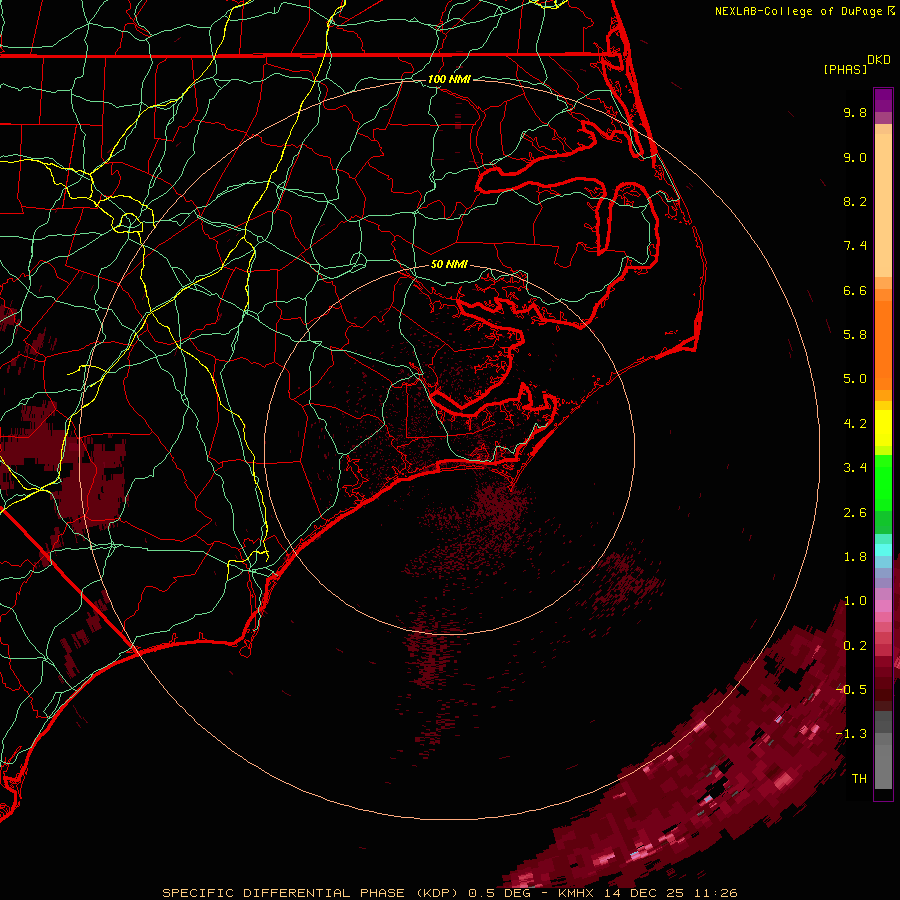Click the 7.4 scale value
This screenshot has width=900, height=900.
855,246
